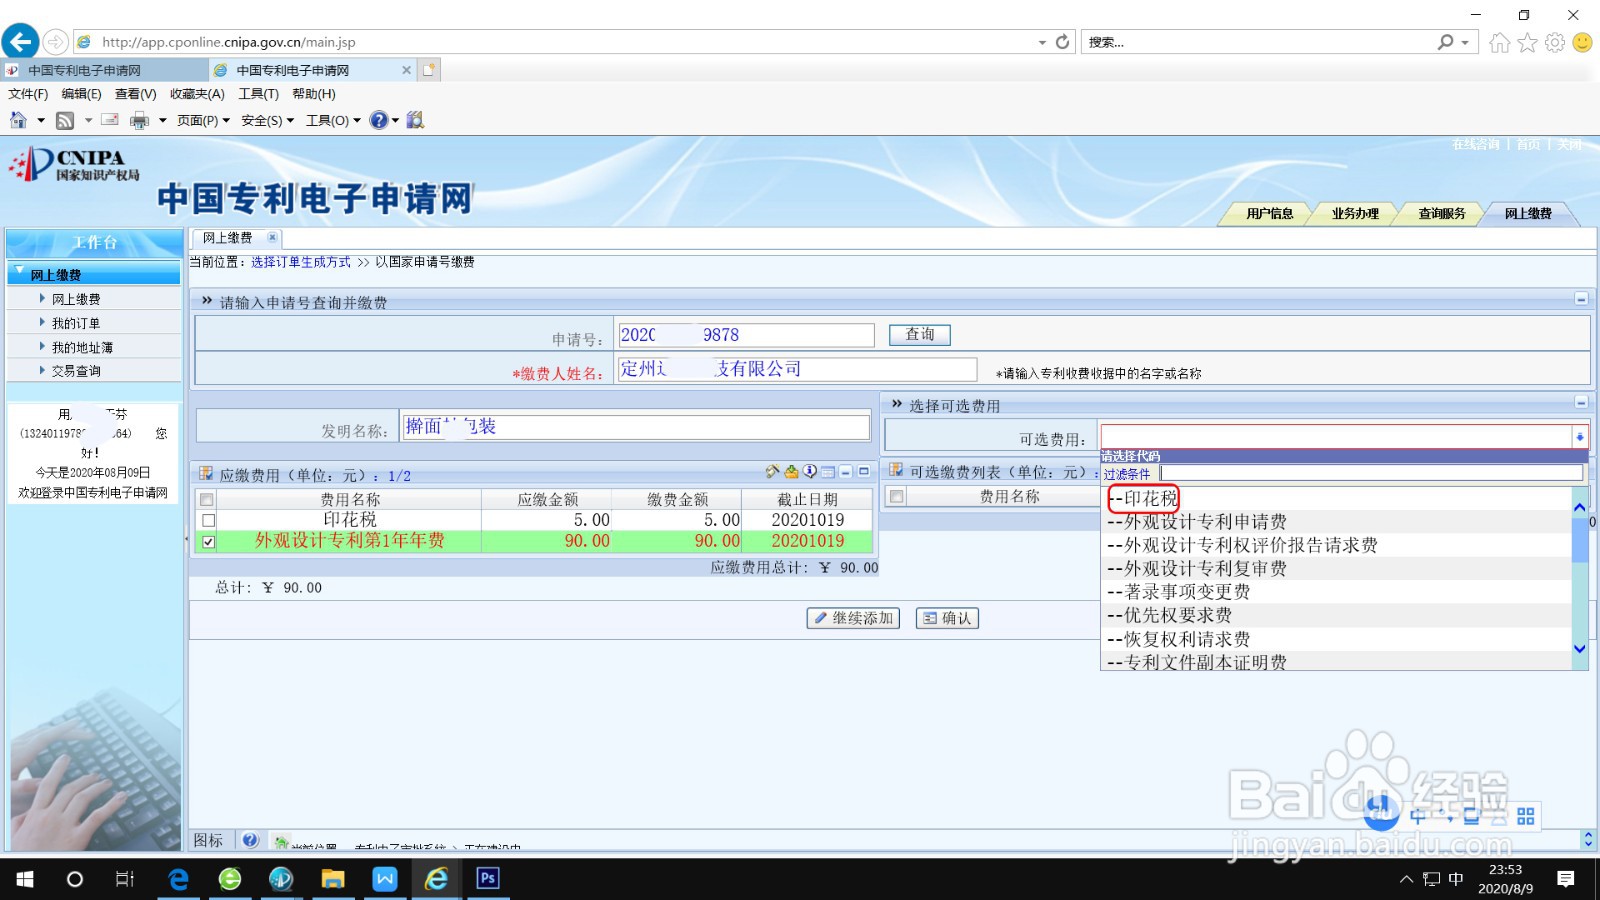The width and height of the screenshot is (1600, 900).
Task: Click the info icon in fee table header
Action: click(810, 472)
